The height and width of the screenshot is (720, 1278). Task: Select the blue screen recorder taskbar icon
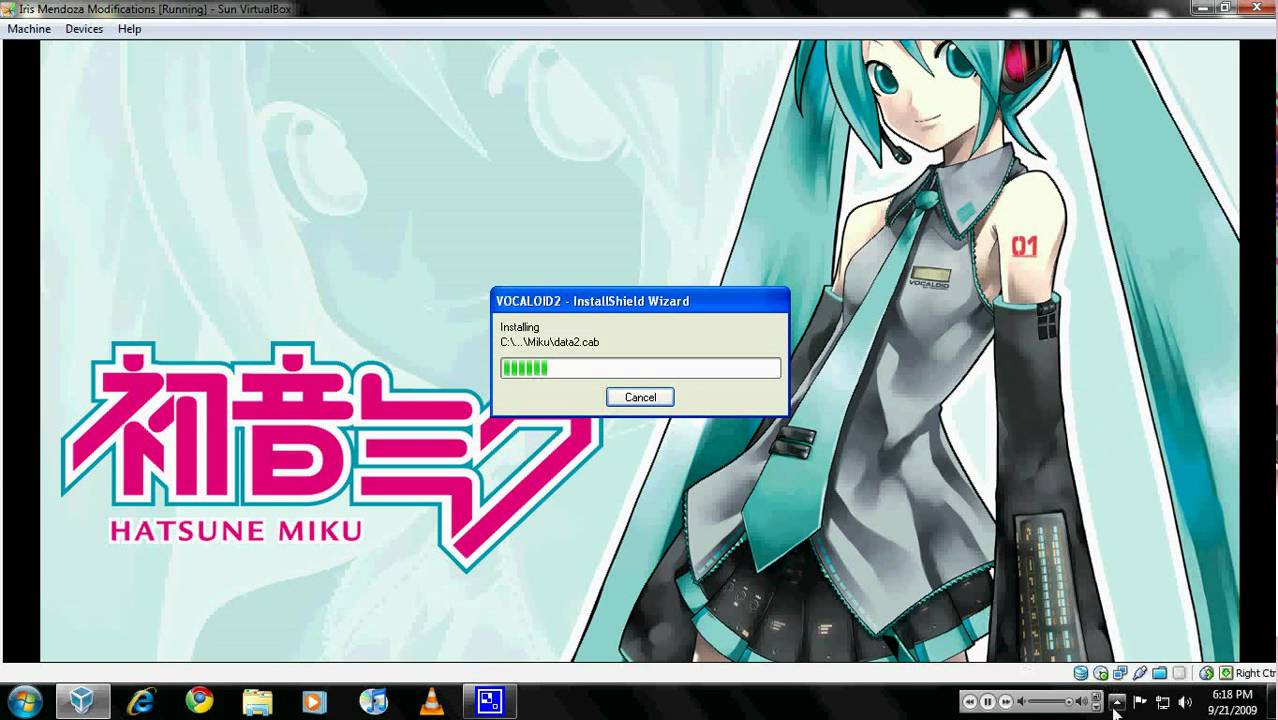(x=490, y=701)
